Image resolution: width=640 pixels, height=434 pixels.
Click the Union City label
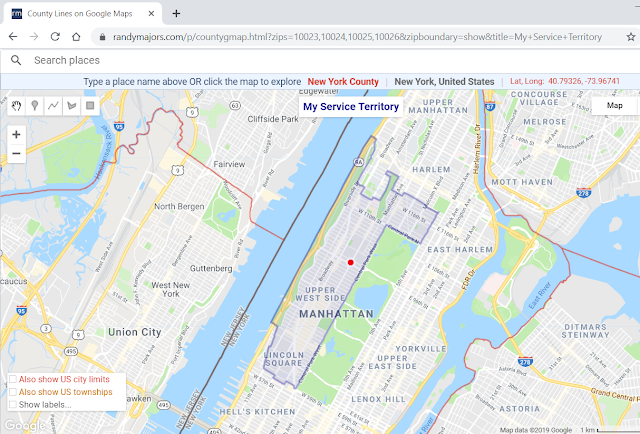(x=135, y=332)
